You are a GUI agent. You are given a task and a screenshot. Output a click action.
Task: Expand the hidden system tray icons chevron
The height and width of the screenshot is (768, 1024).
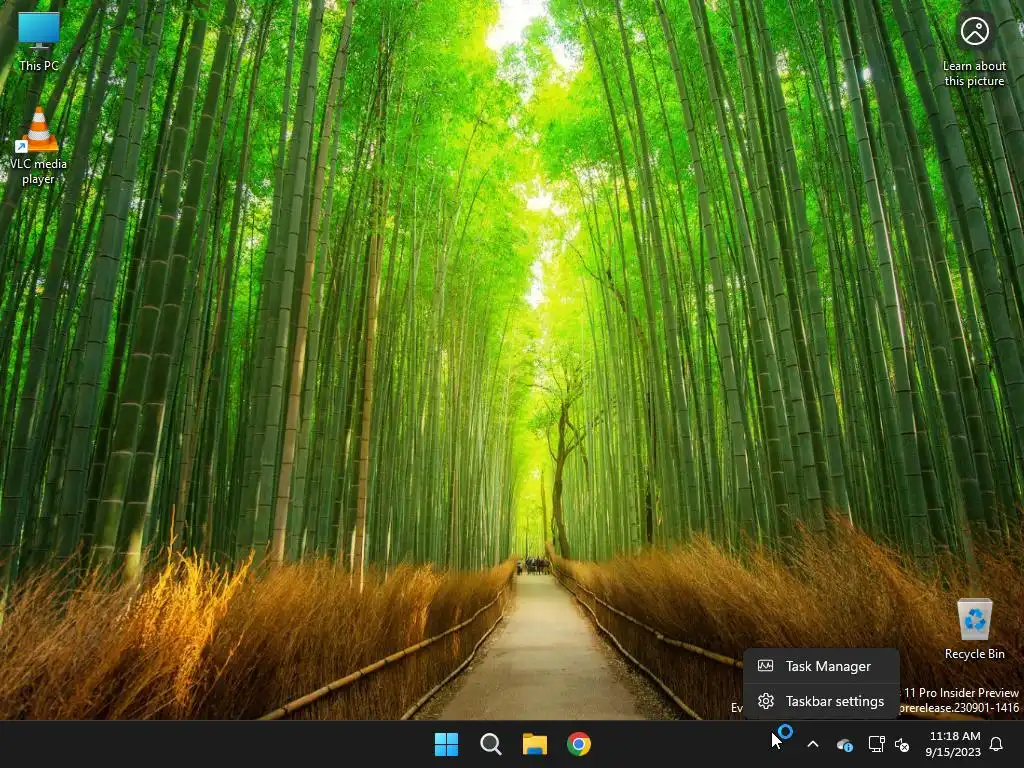click(x=813, y=744)
